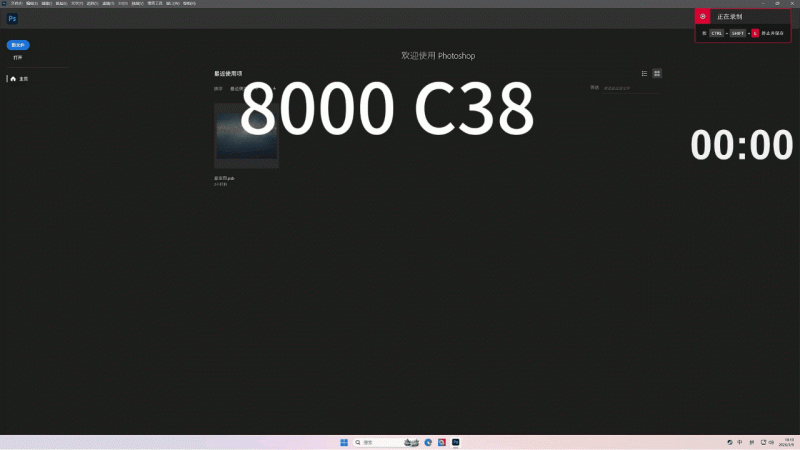Open the Windows Start menu
800x450 pixels.
click(344, 442)
